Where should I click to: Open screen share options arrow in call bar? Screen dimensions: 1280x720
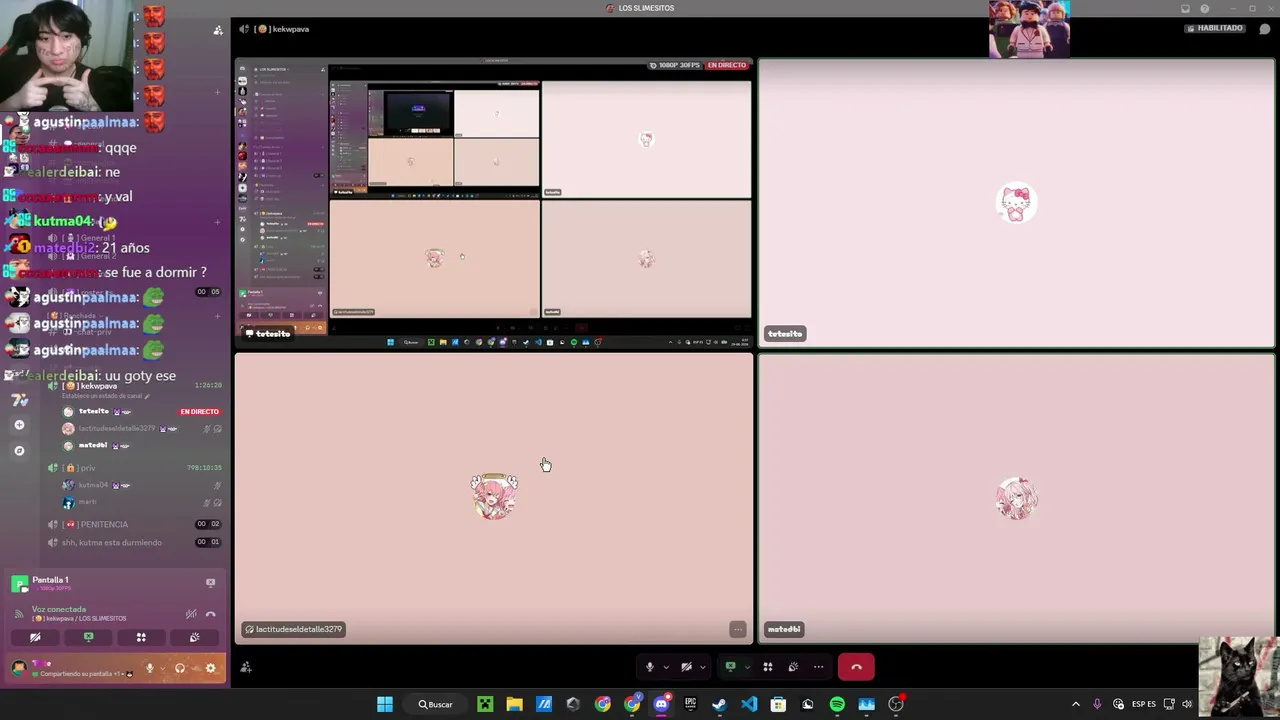(x=746, y=667)
